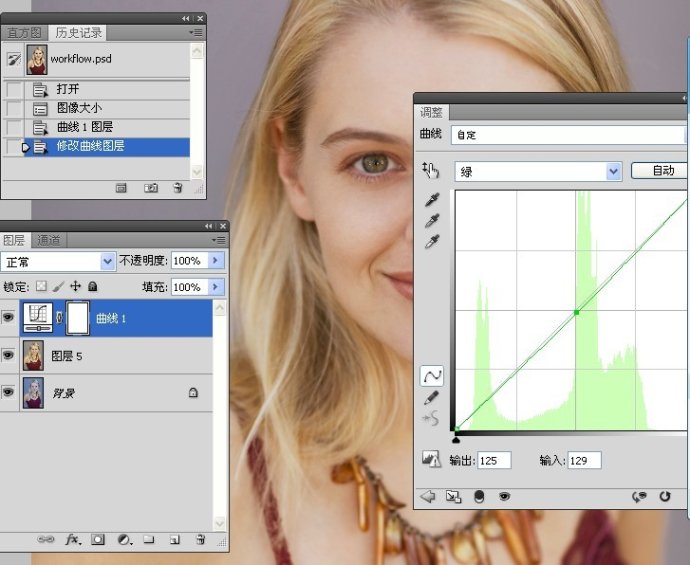Click the 自动 auto button

659,170
